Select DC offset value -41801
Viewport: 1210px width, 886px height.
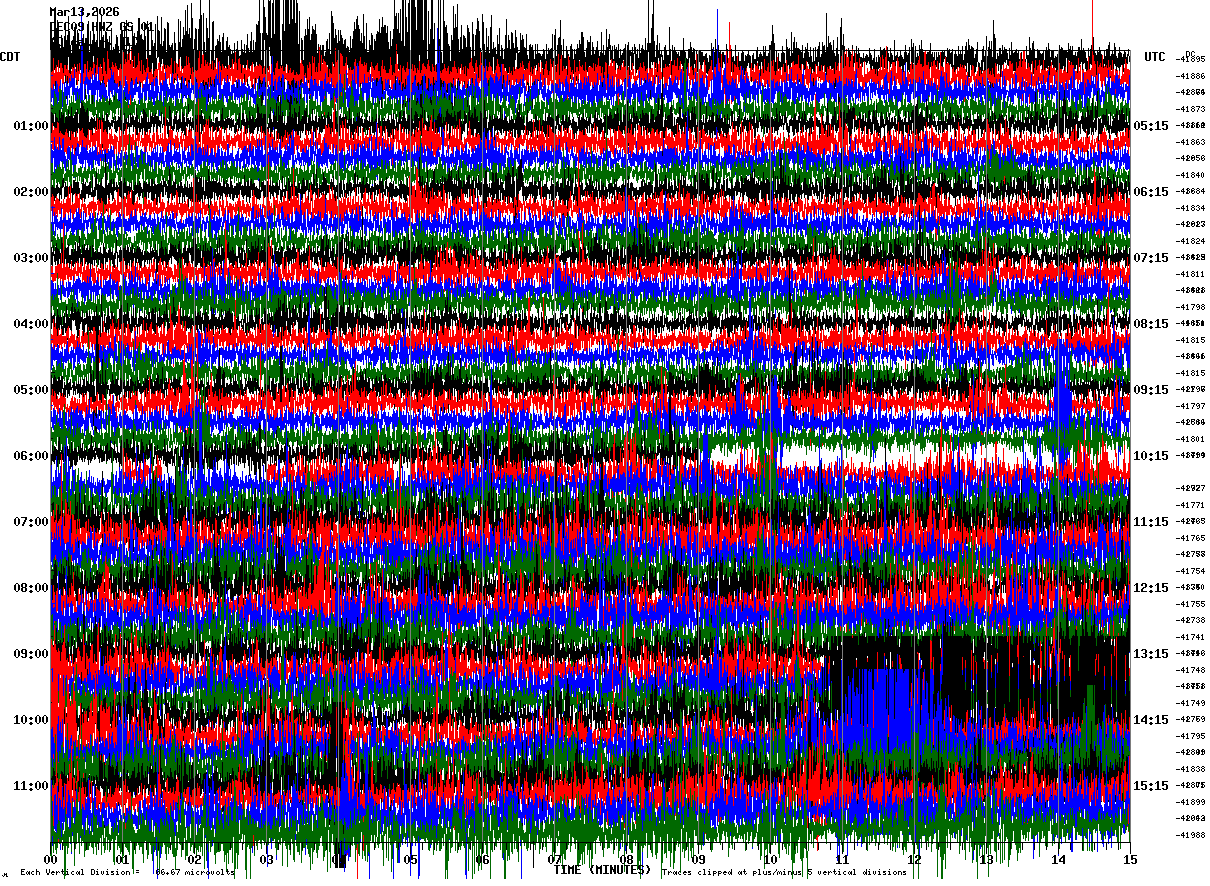click(x=1190, y=439)
